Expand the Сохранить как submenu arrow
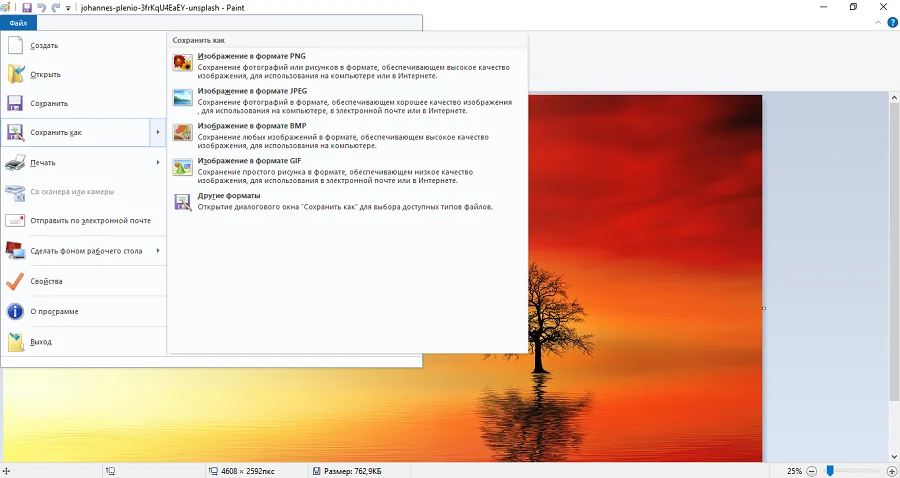This screenshot has width=900, height=478. coord(158,132)
